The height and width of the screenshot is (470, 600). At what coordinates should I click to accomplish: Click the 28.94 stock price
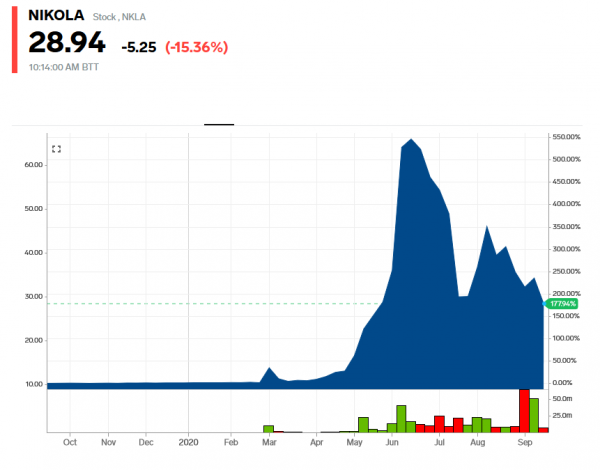(x=67, y=42)
